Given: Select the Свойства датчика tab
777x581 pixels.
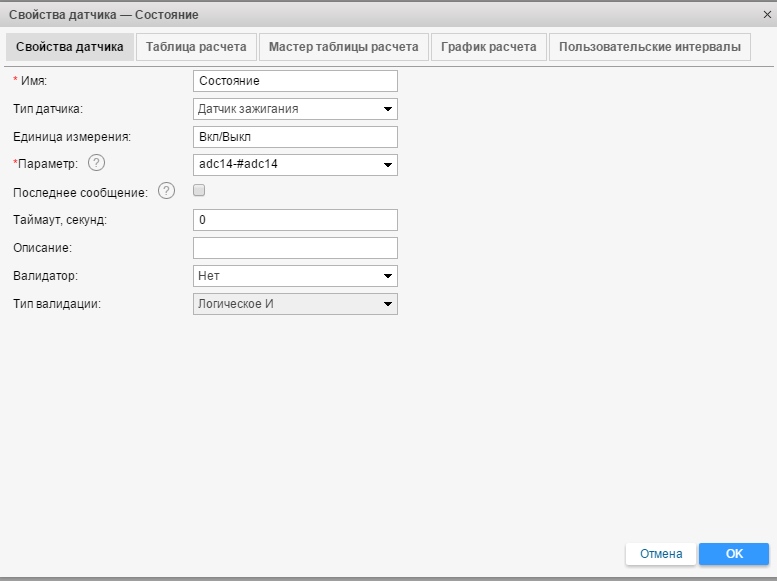Looking at the screenshot, I should click(70, 47).
